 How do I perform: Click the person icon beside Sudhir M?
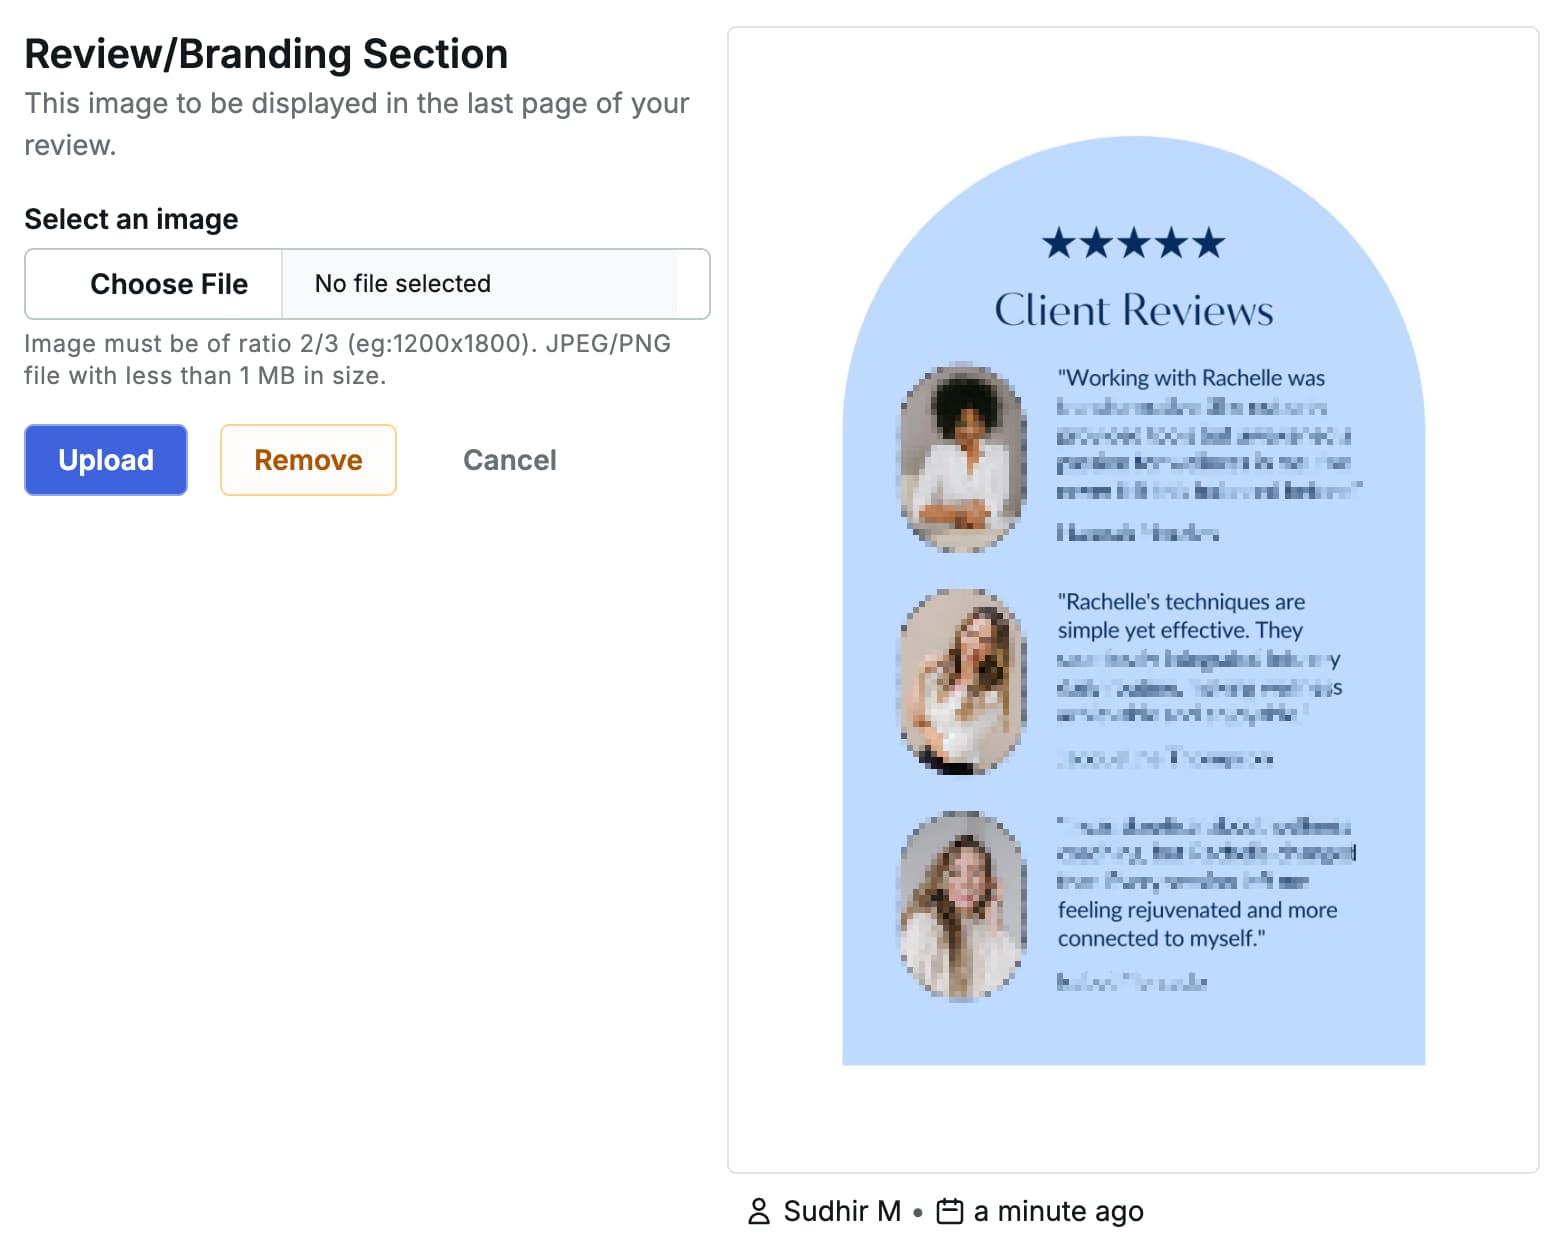coord(759,1211)
